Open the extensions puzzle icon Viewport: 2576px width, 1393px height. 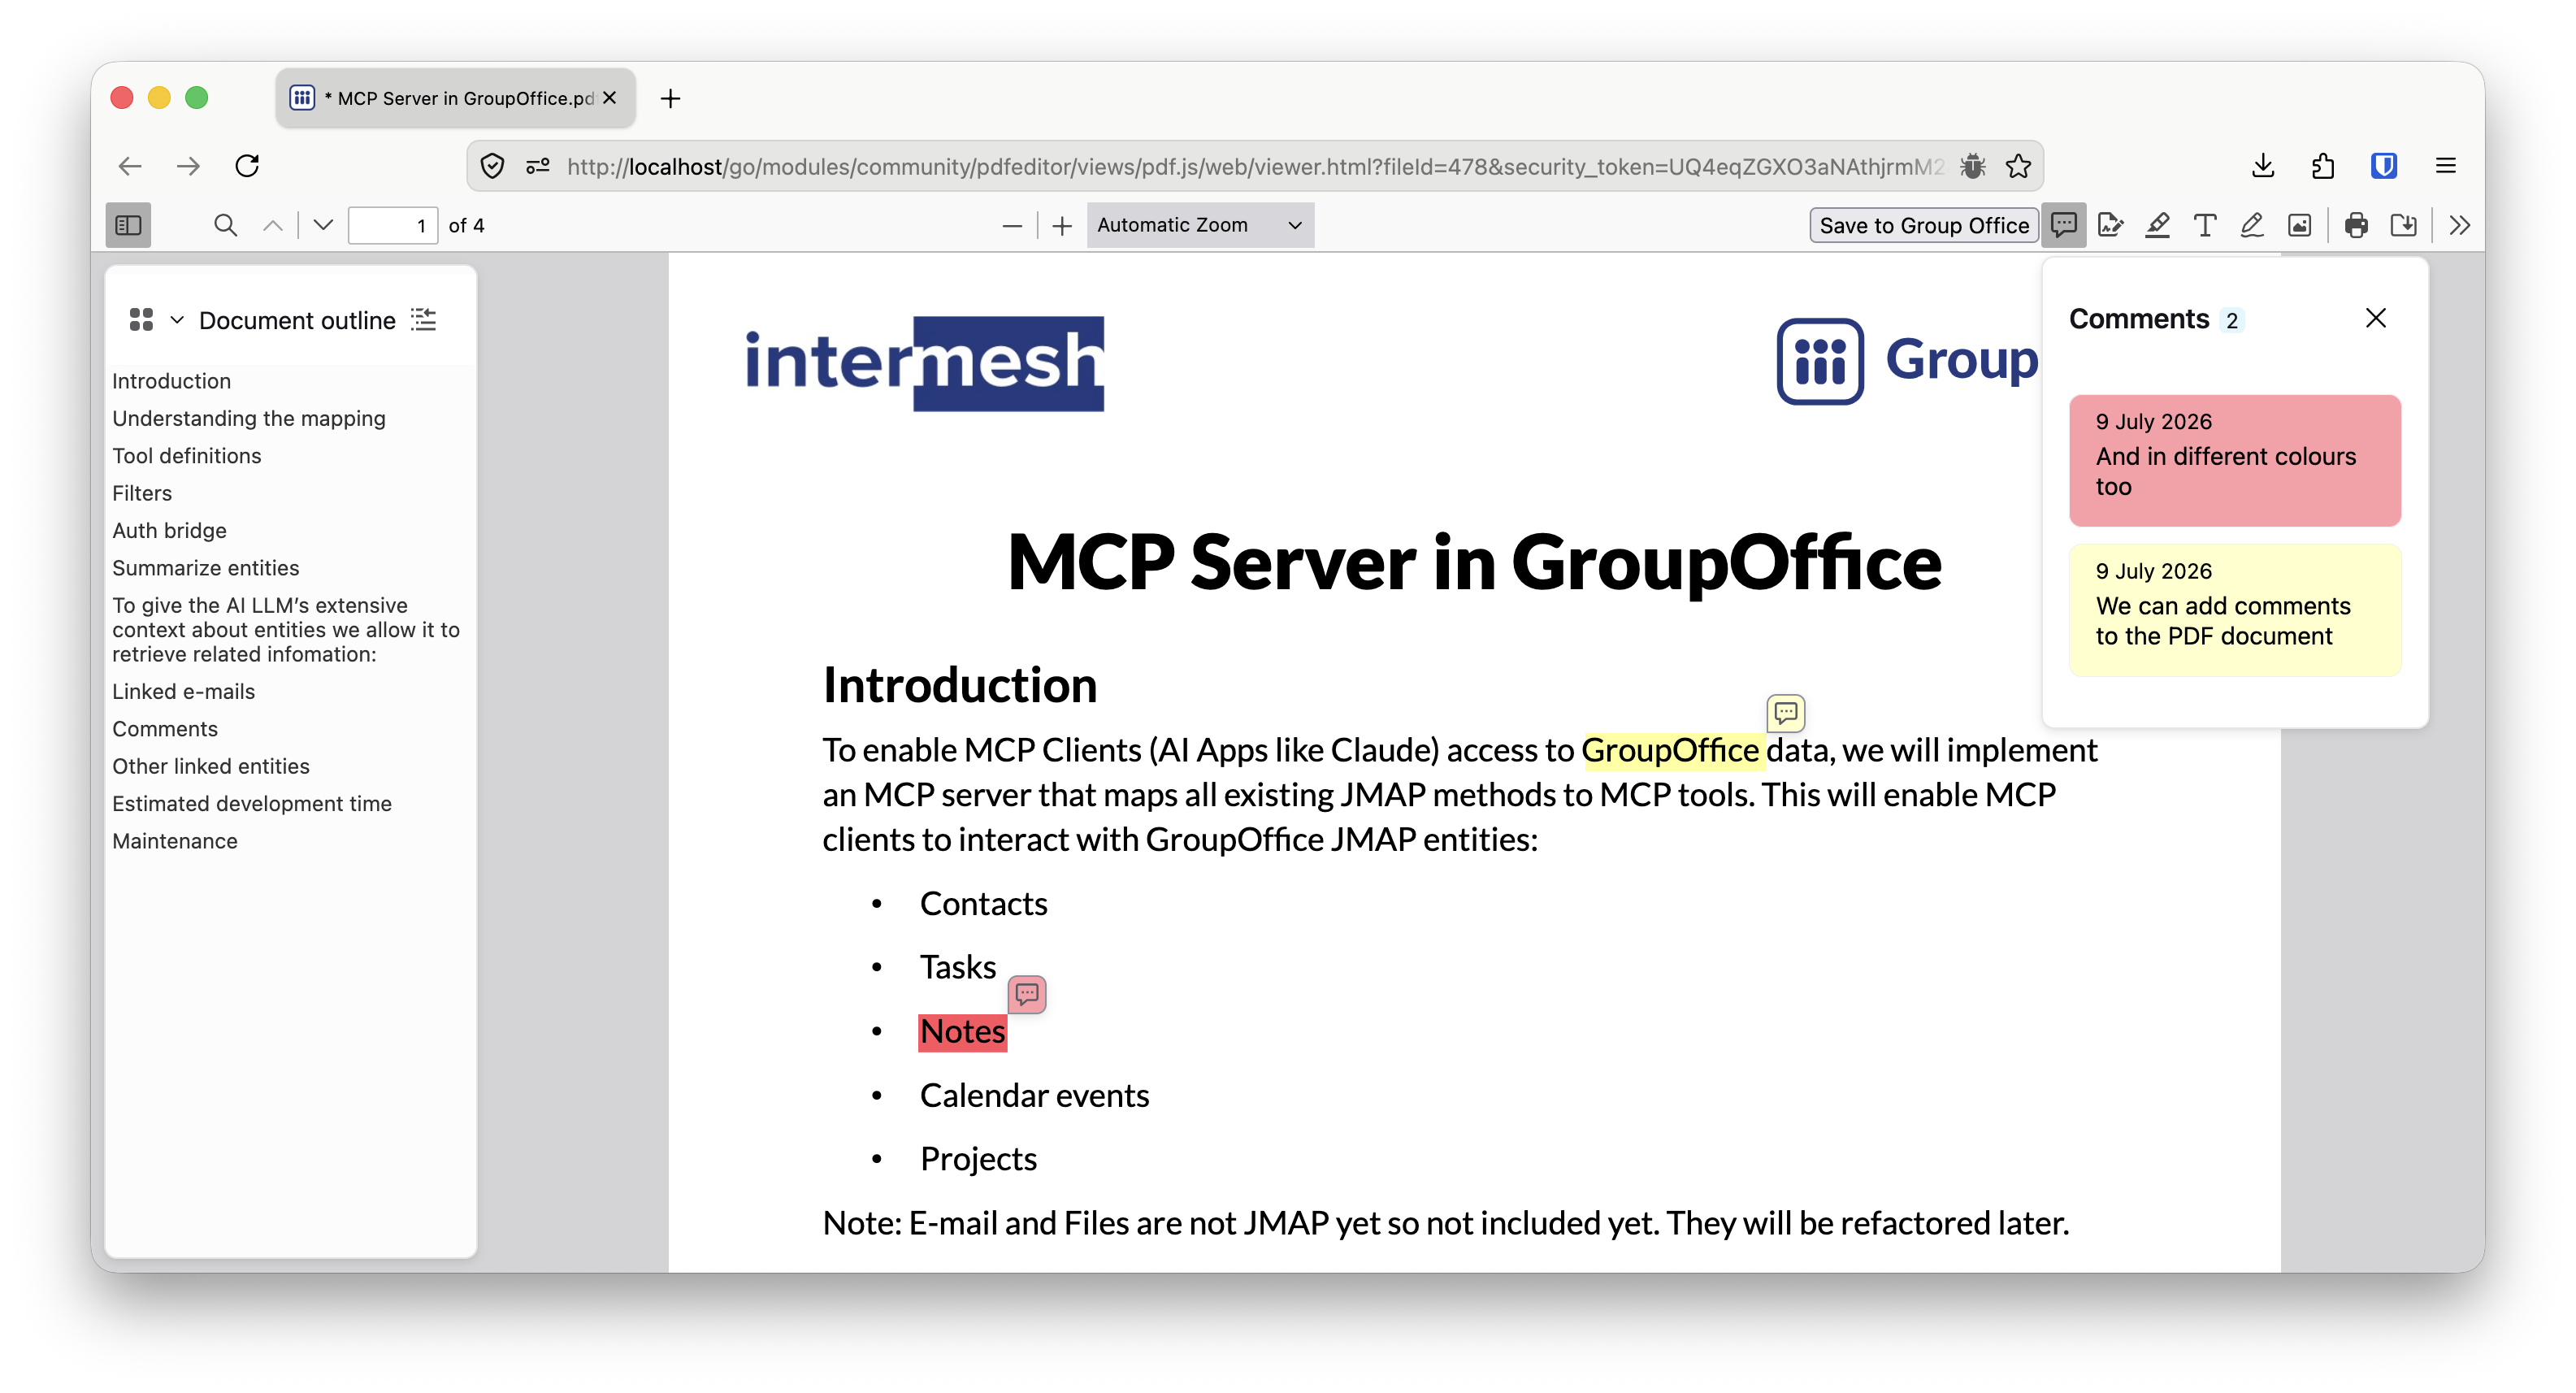(2323, 166)
